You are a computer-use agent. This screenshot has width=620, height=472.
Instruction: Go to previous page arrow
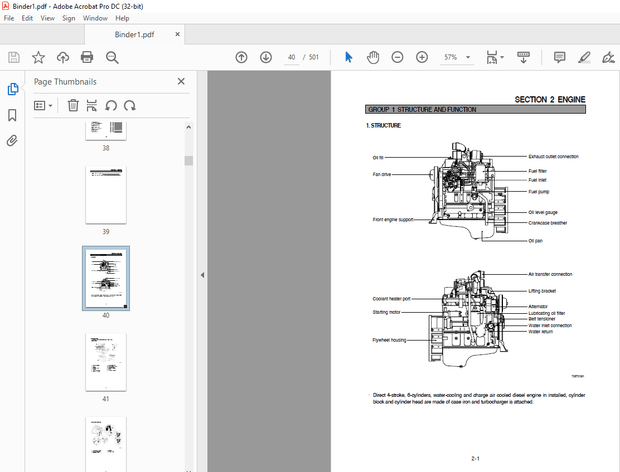(241, 58)
